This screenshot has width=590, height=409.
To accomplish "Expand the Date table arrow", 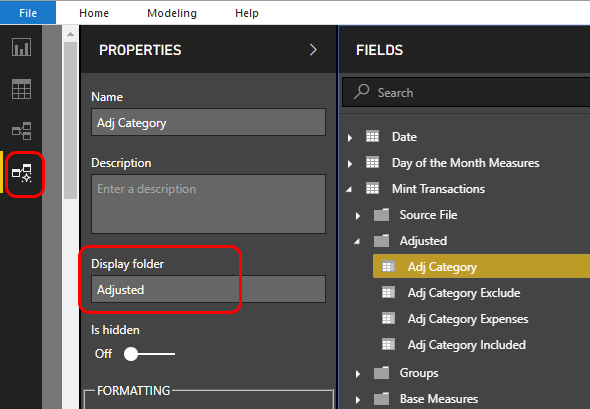I will (x=350, y=137).
